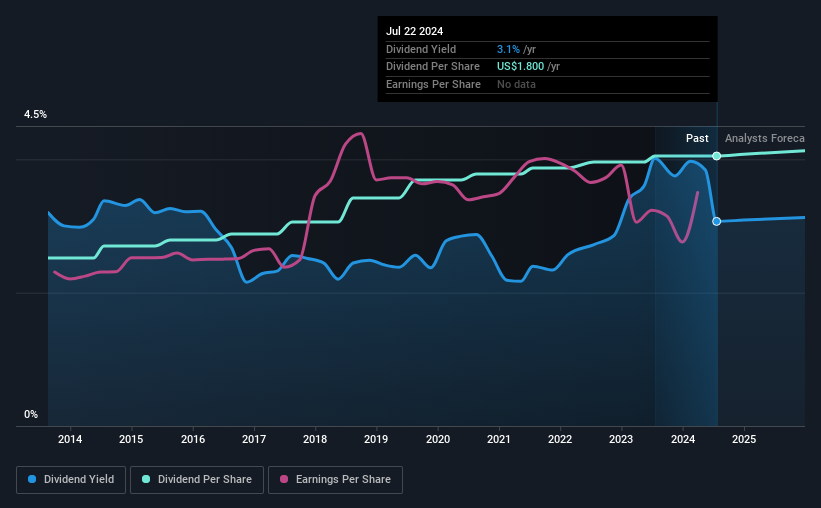821x508 pixels.
Task: Click the tooltip Earnings Per Share row label
Action: [434, 84]
